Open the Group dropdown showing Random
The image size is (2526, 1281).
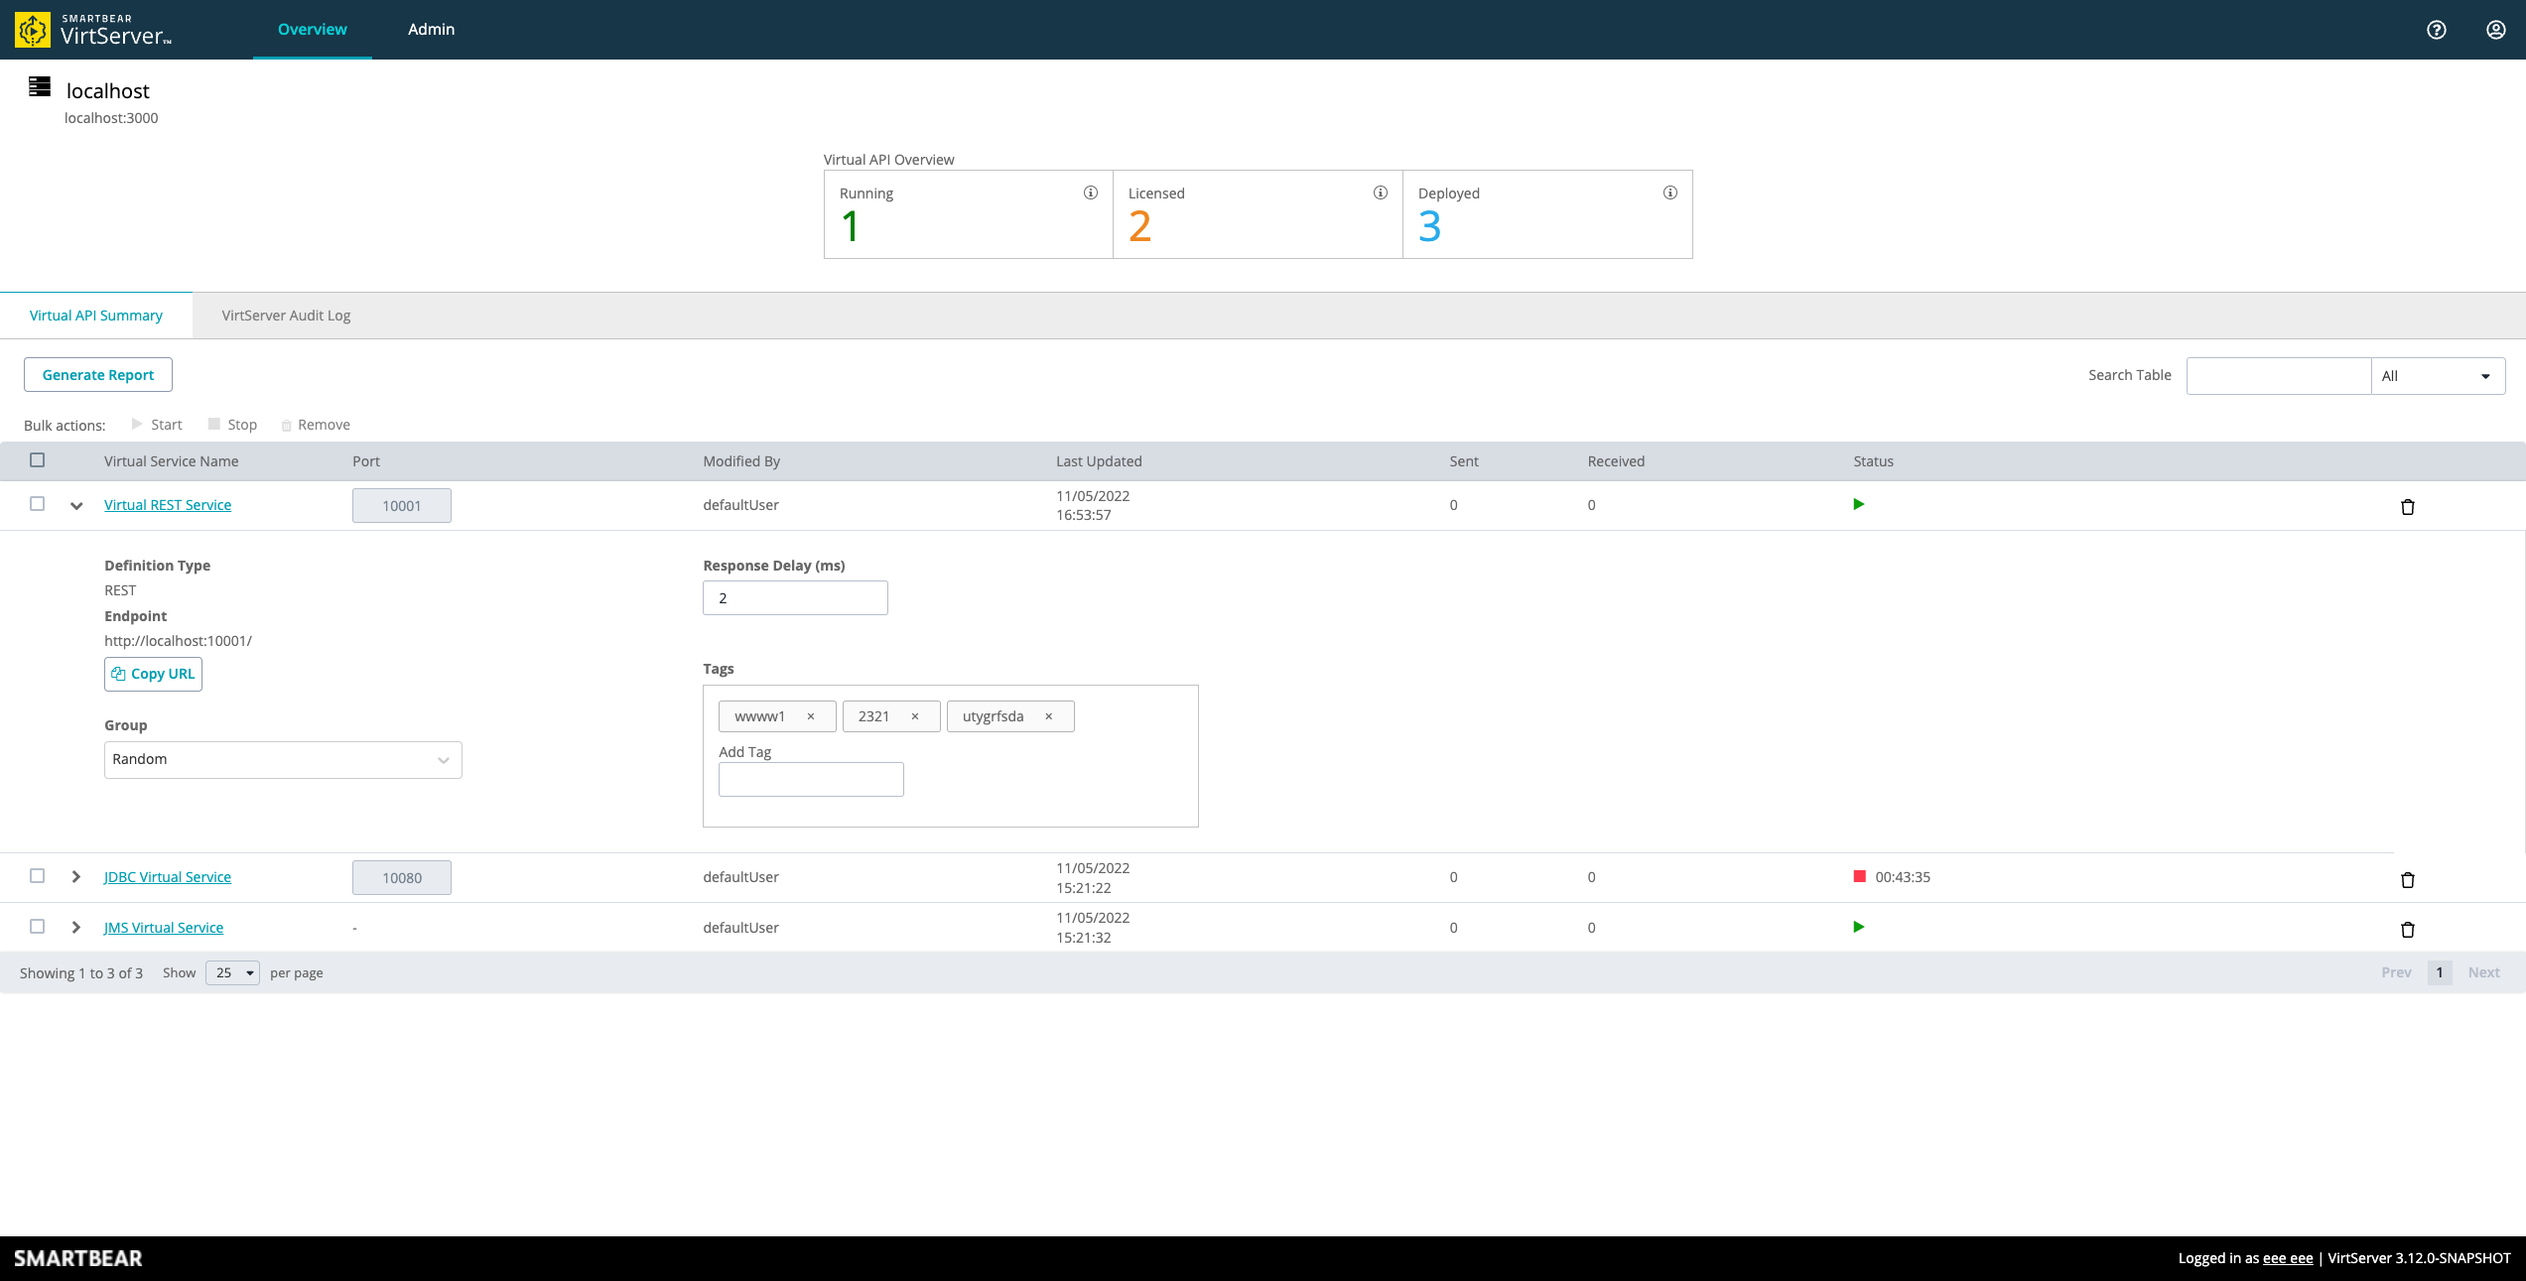282,760
